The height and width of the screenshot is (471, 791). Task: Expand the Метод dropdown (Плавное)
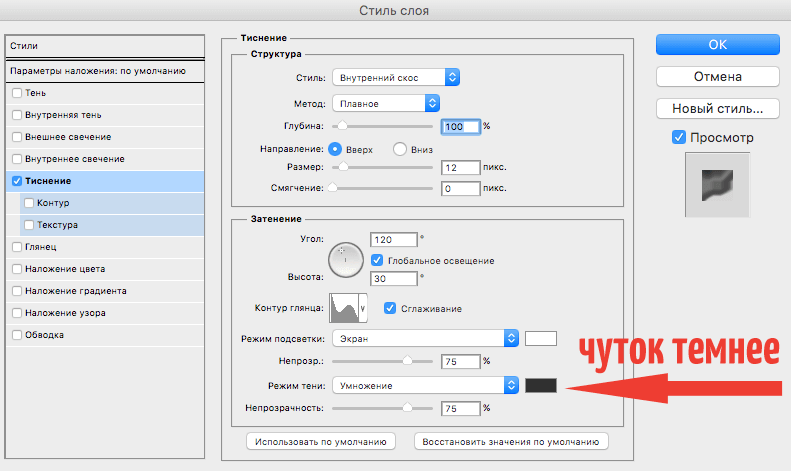[x=385, y=102]
